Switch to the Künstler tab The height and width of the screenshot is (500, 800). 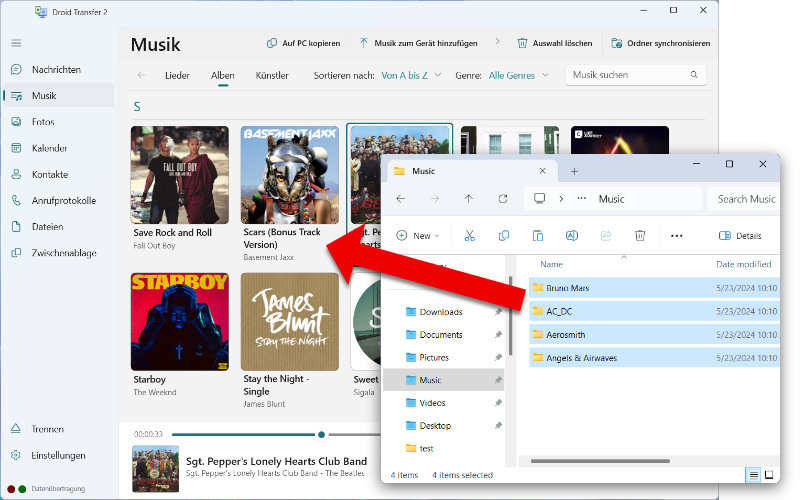(272, 76)
